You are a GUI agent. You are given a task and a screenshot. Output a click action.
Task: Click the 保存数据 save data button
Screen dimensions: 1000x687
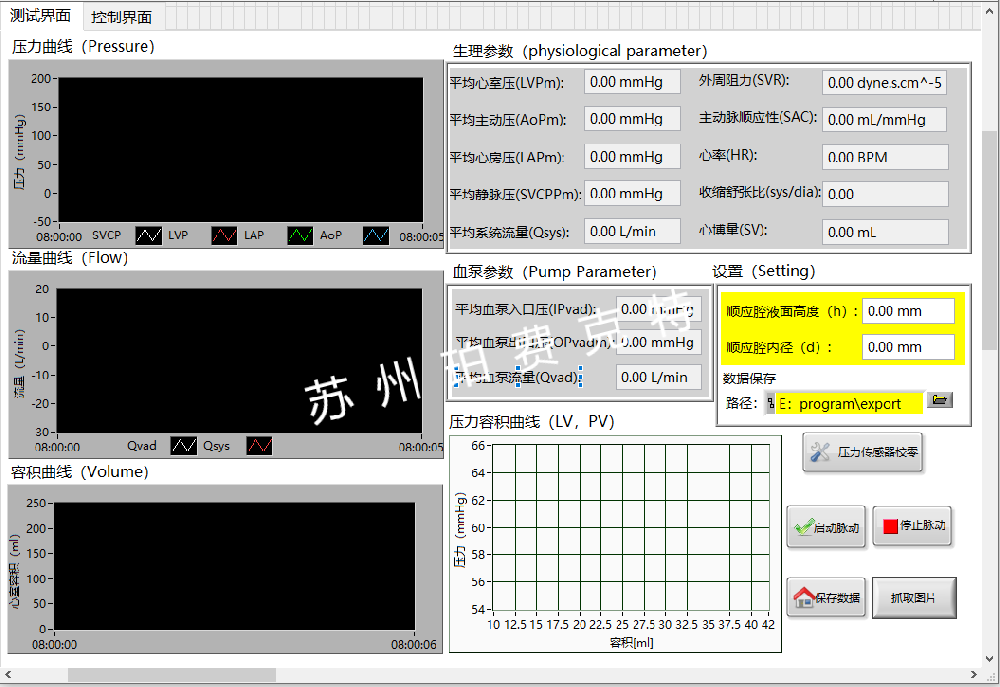[825, 598]
